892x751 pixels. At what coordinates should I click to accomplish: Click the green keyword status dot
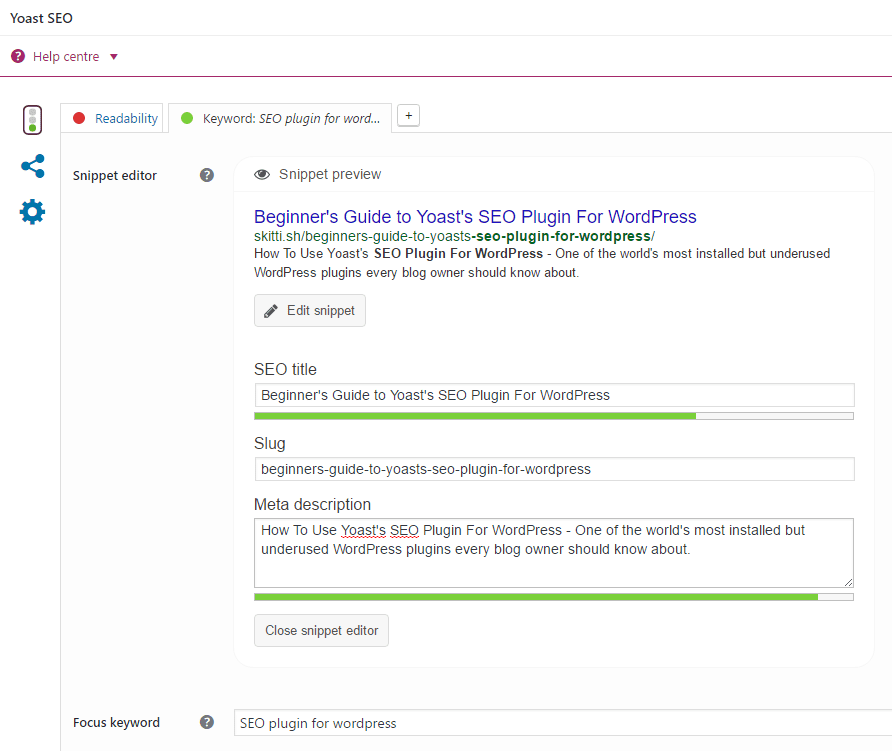click(x=187, y=118)
